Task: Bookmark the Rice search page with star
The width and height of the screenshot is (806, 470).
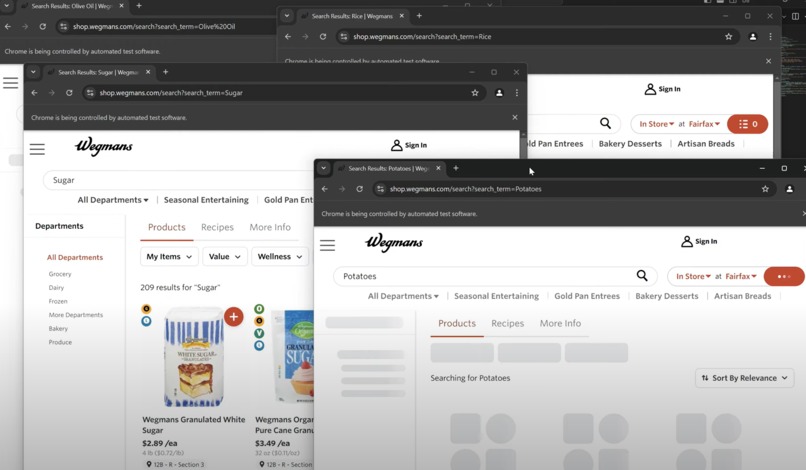Action: click(728, 37)
